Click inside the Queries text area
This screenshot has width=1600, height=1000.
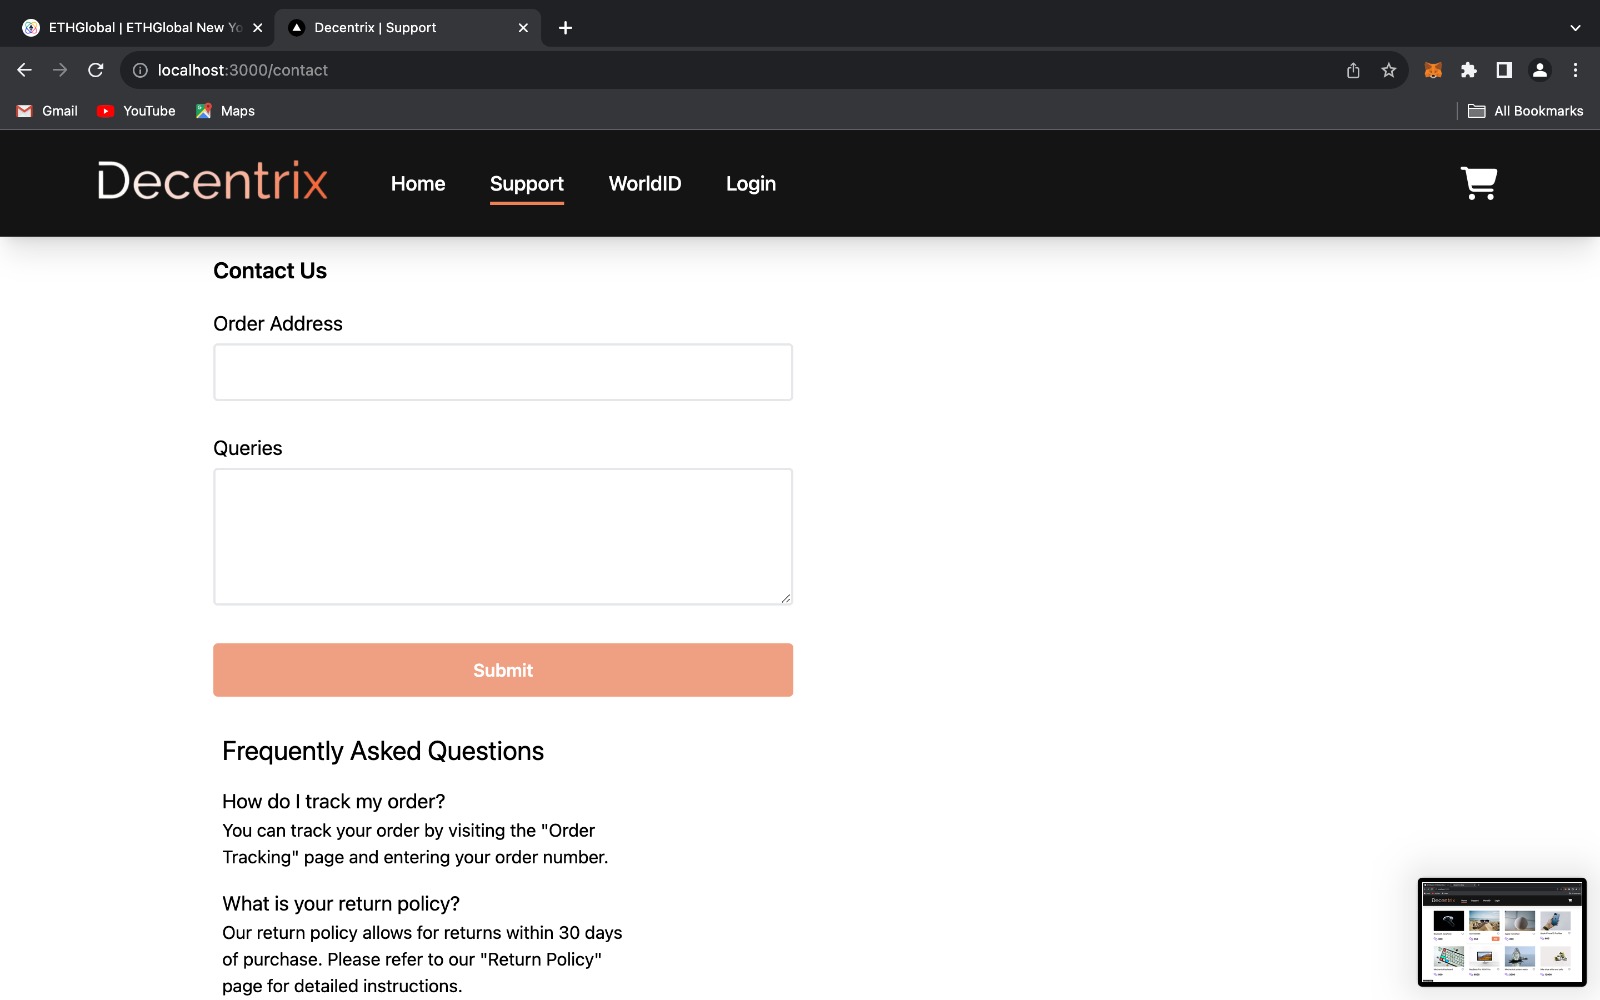(503, 537)
